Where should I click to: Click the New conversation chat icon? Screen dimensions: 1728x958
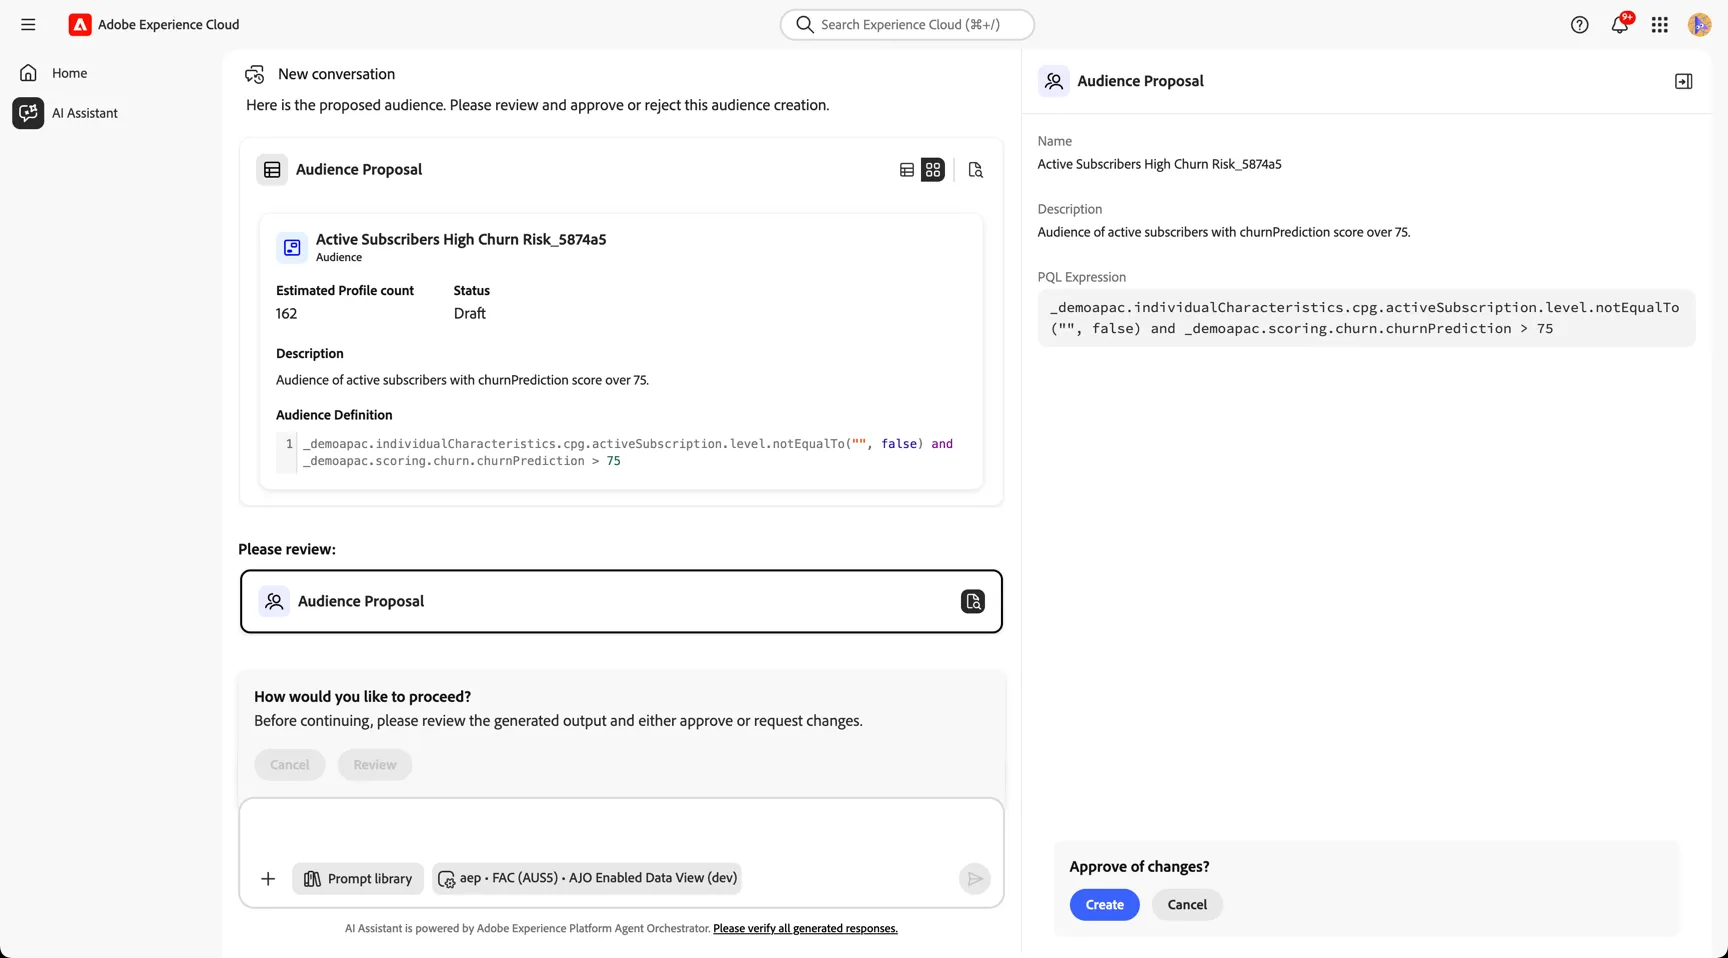[x=255, y=74]
